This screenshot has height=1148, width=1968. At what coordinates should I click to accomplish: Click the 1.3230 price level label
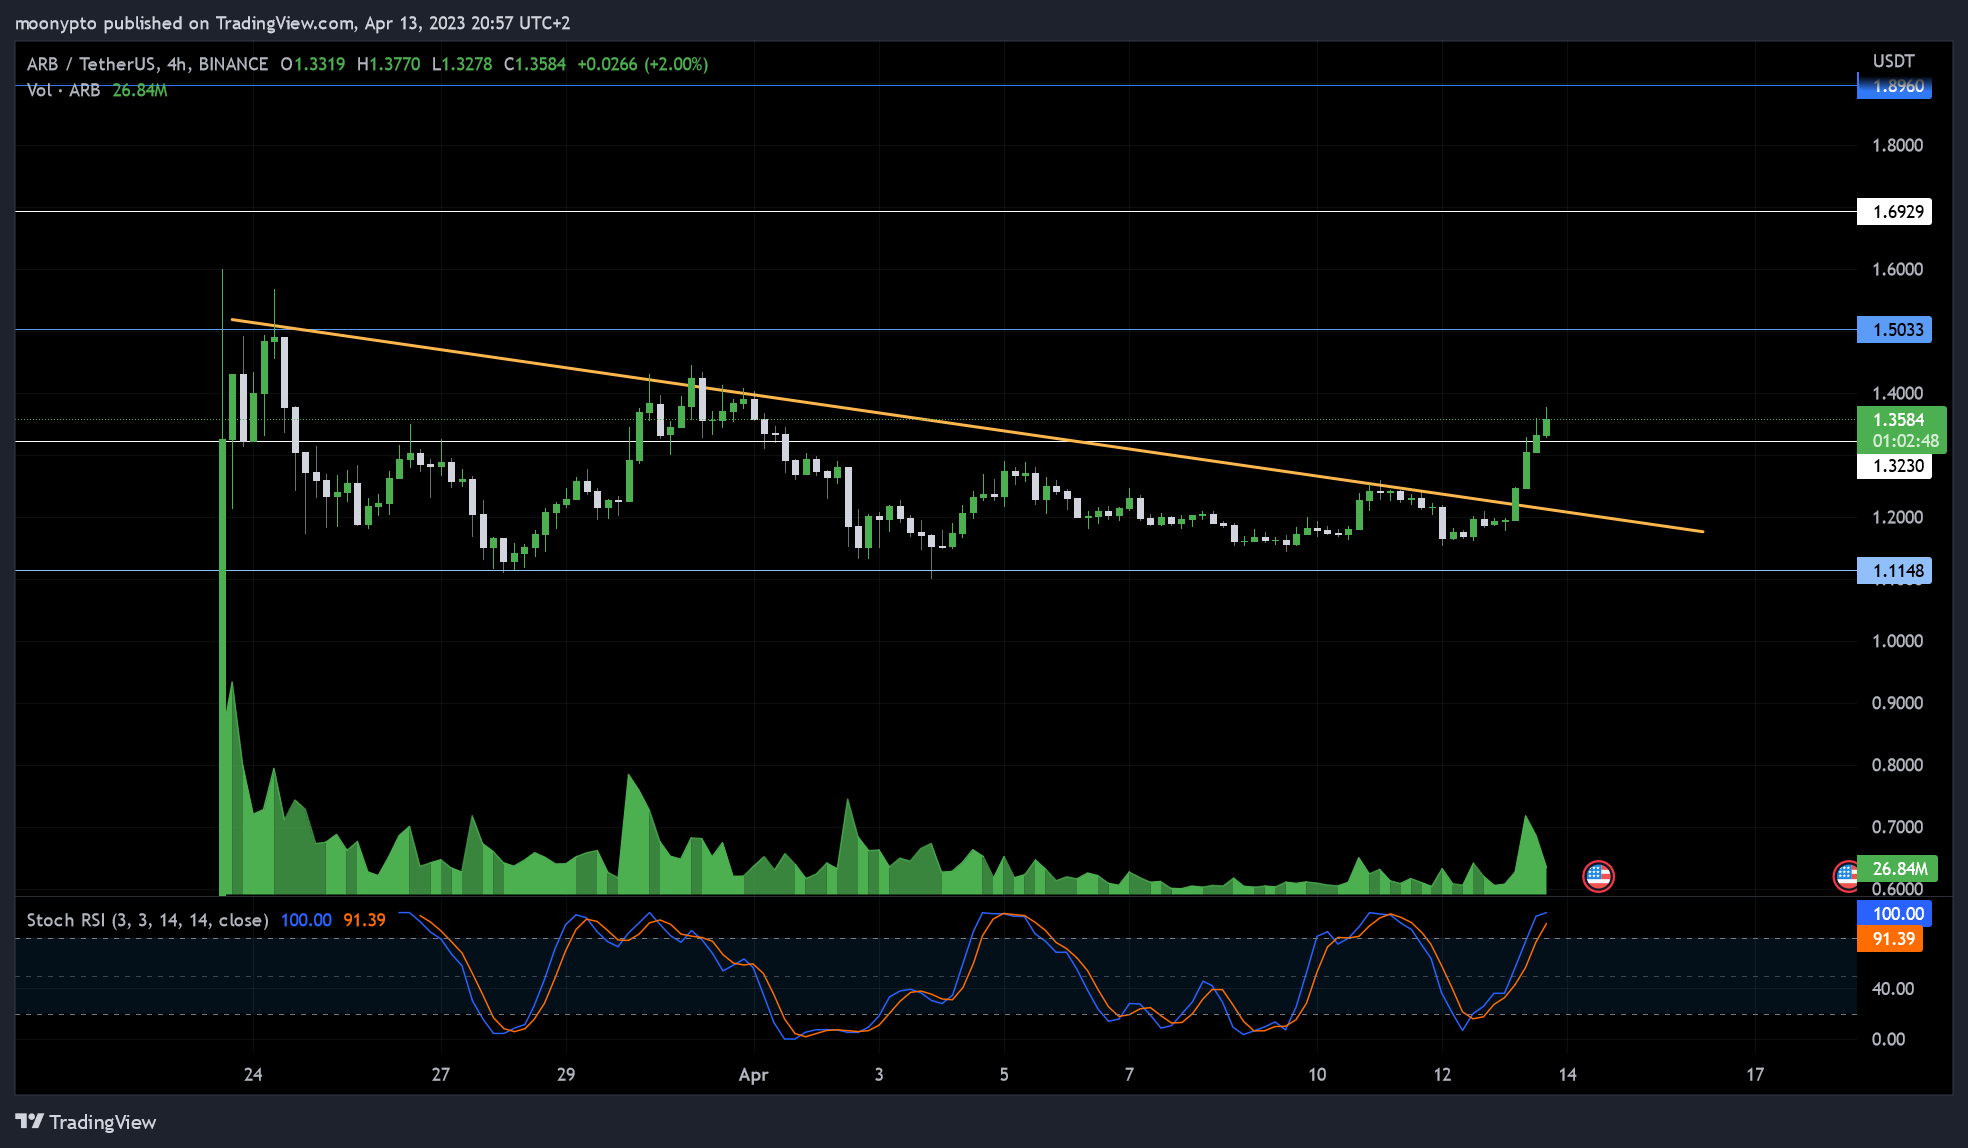point(1894,466)
